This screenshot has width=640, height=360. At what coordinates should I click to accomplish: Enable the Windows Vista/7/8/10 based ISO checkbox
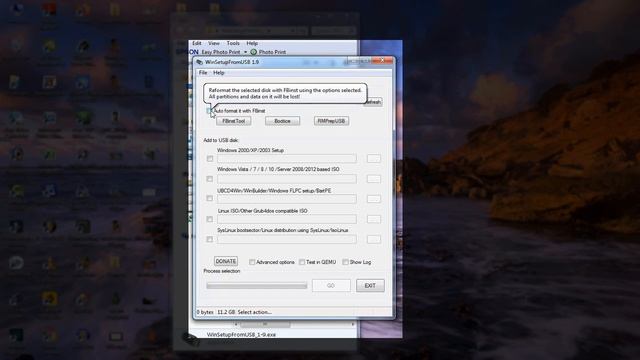[210, 179]
